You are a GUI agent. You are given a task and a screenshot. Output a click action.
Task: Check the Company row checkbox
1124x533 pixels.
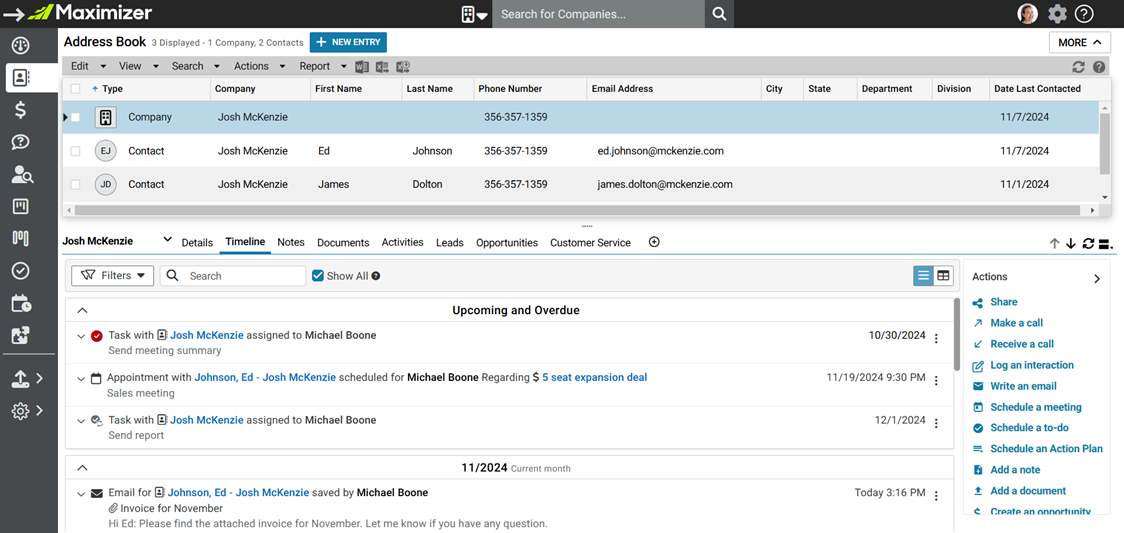(x=75, y=117)
